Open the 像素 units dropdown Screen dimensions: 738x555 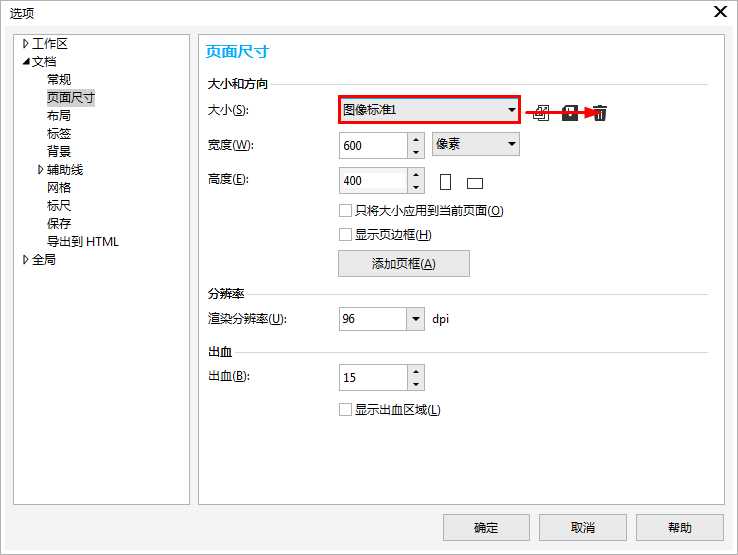tap(512, 145)
